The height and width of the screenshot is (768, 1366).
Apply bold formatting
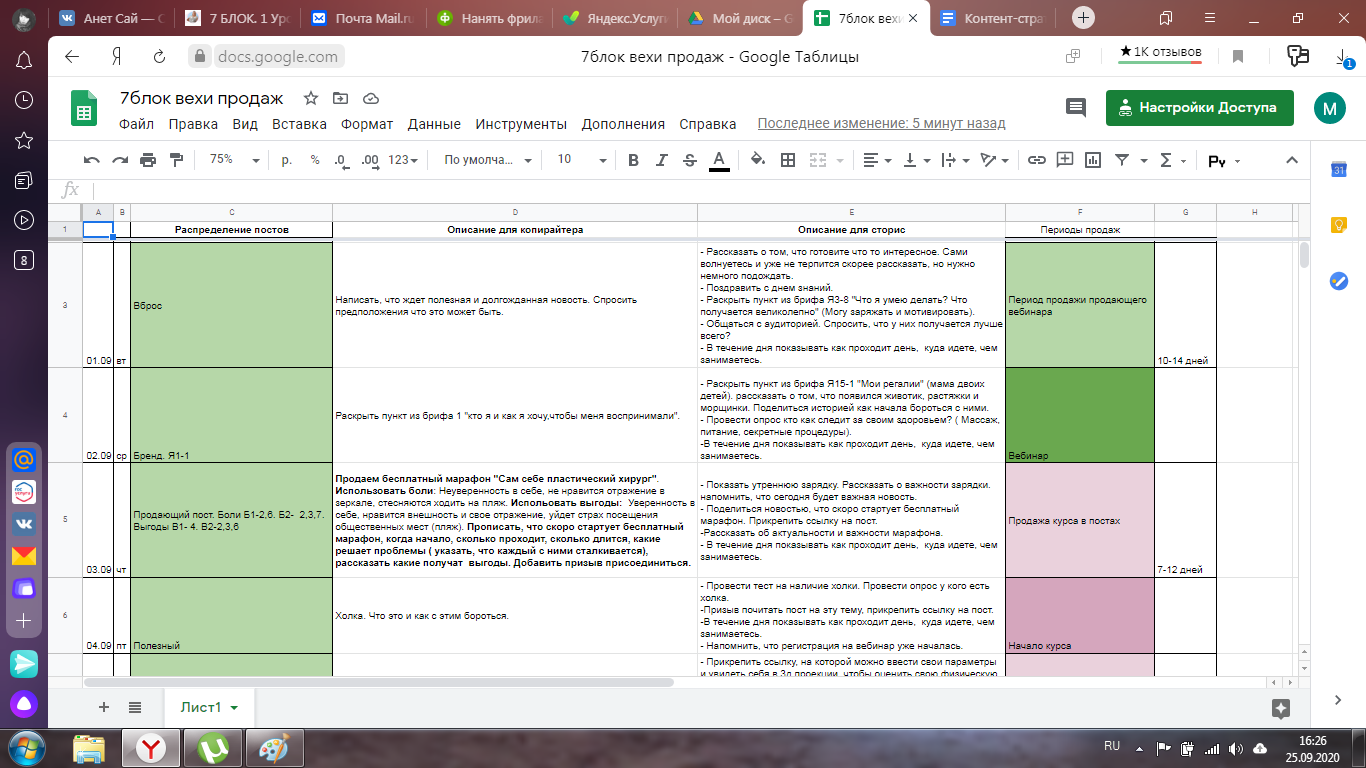click(633, 160)
